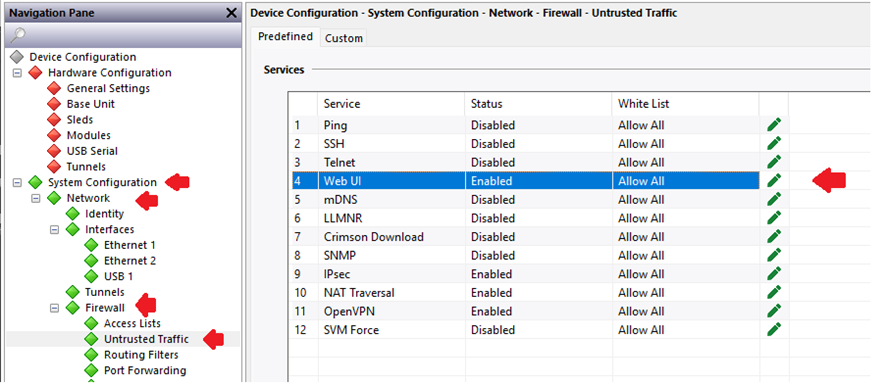
Task: Click the search magnifier in Navigation Pane
Action: [x=18, y=35]
